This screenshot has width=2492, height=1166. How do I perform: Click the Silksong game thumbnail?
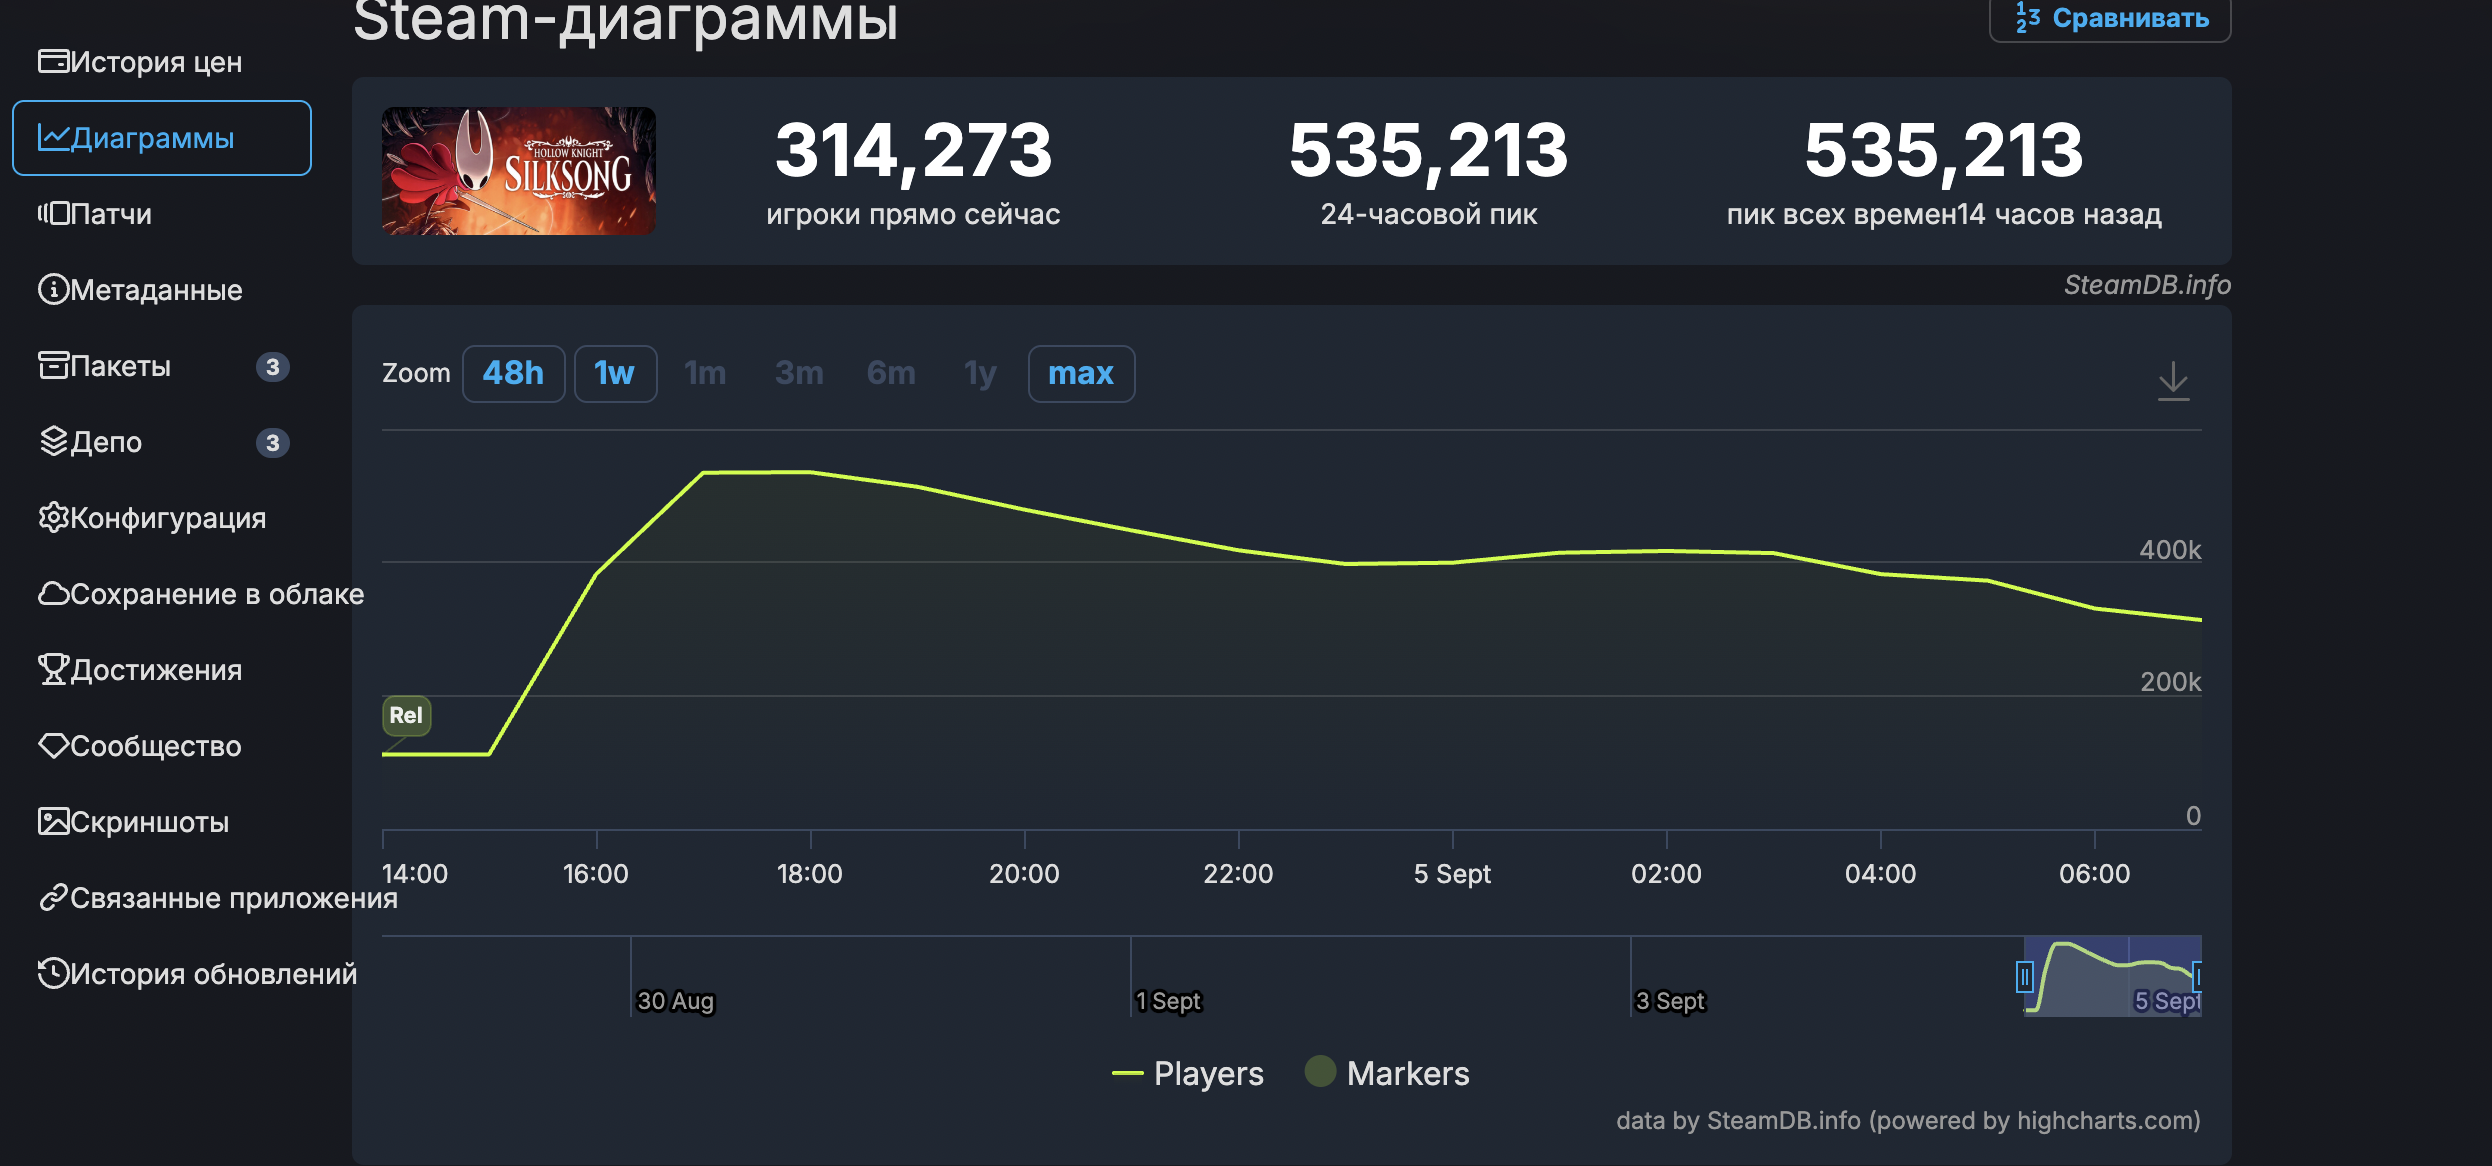tap(518, 171)
